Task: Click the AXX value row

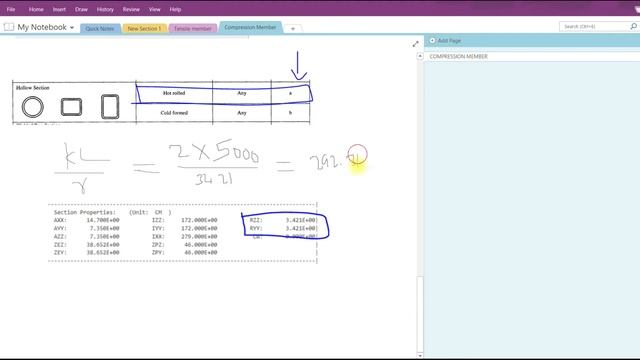Action: 87,220
